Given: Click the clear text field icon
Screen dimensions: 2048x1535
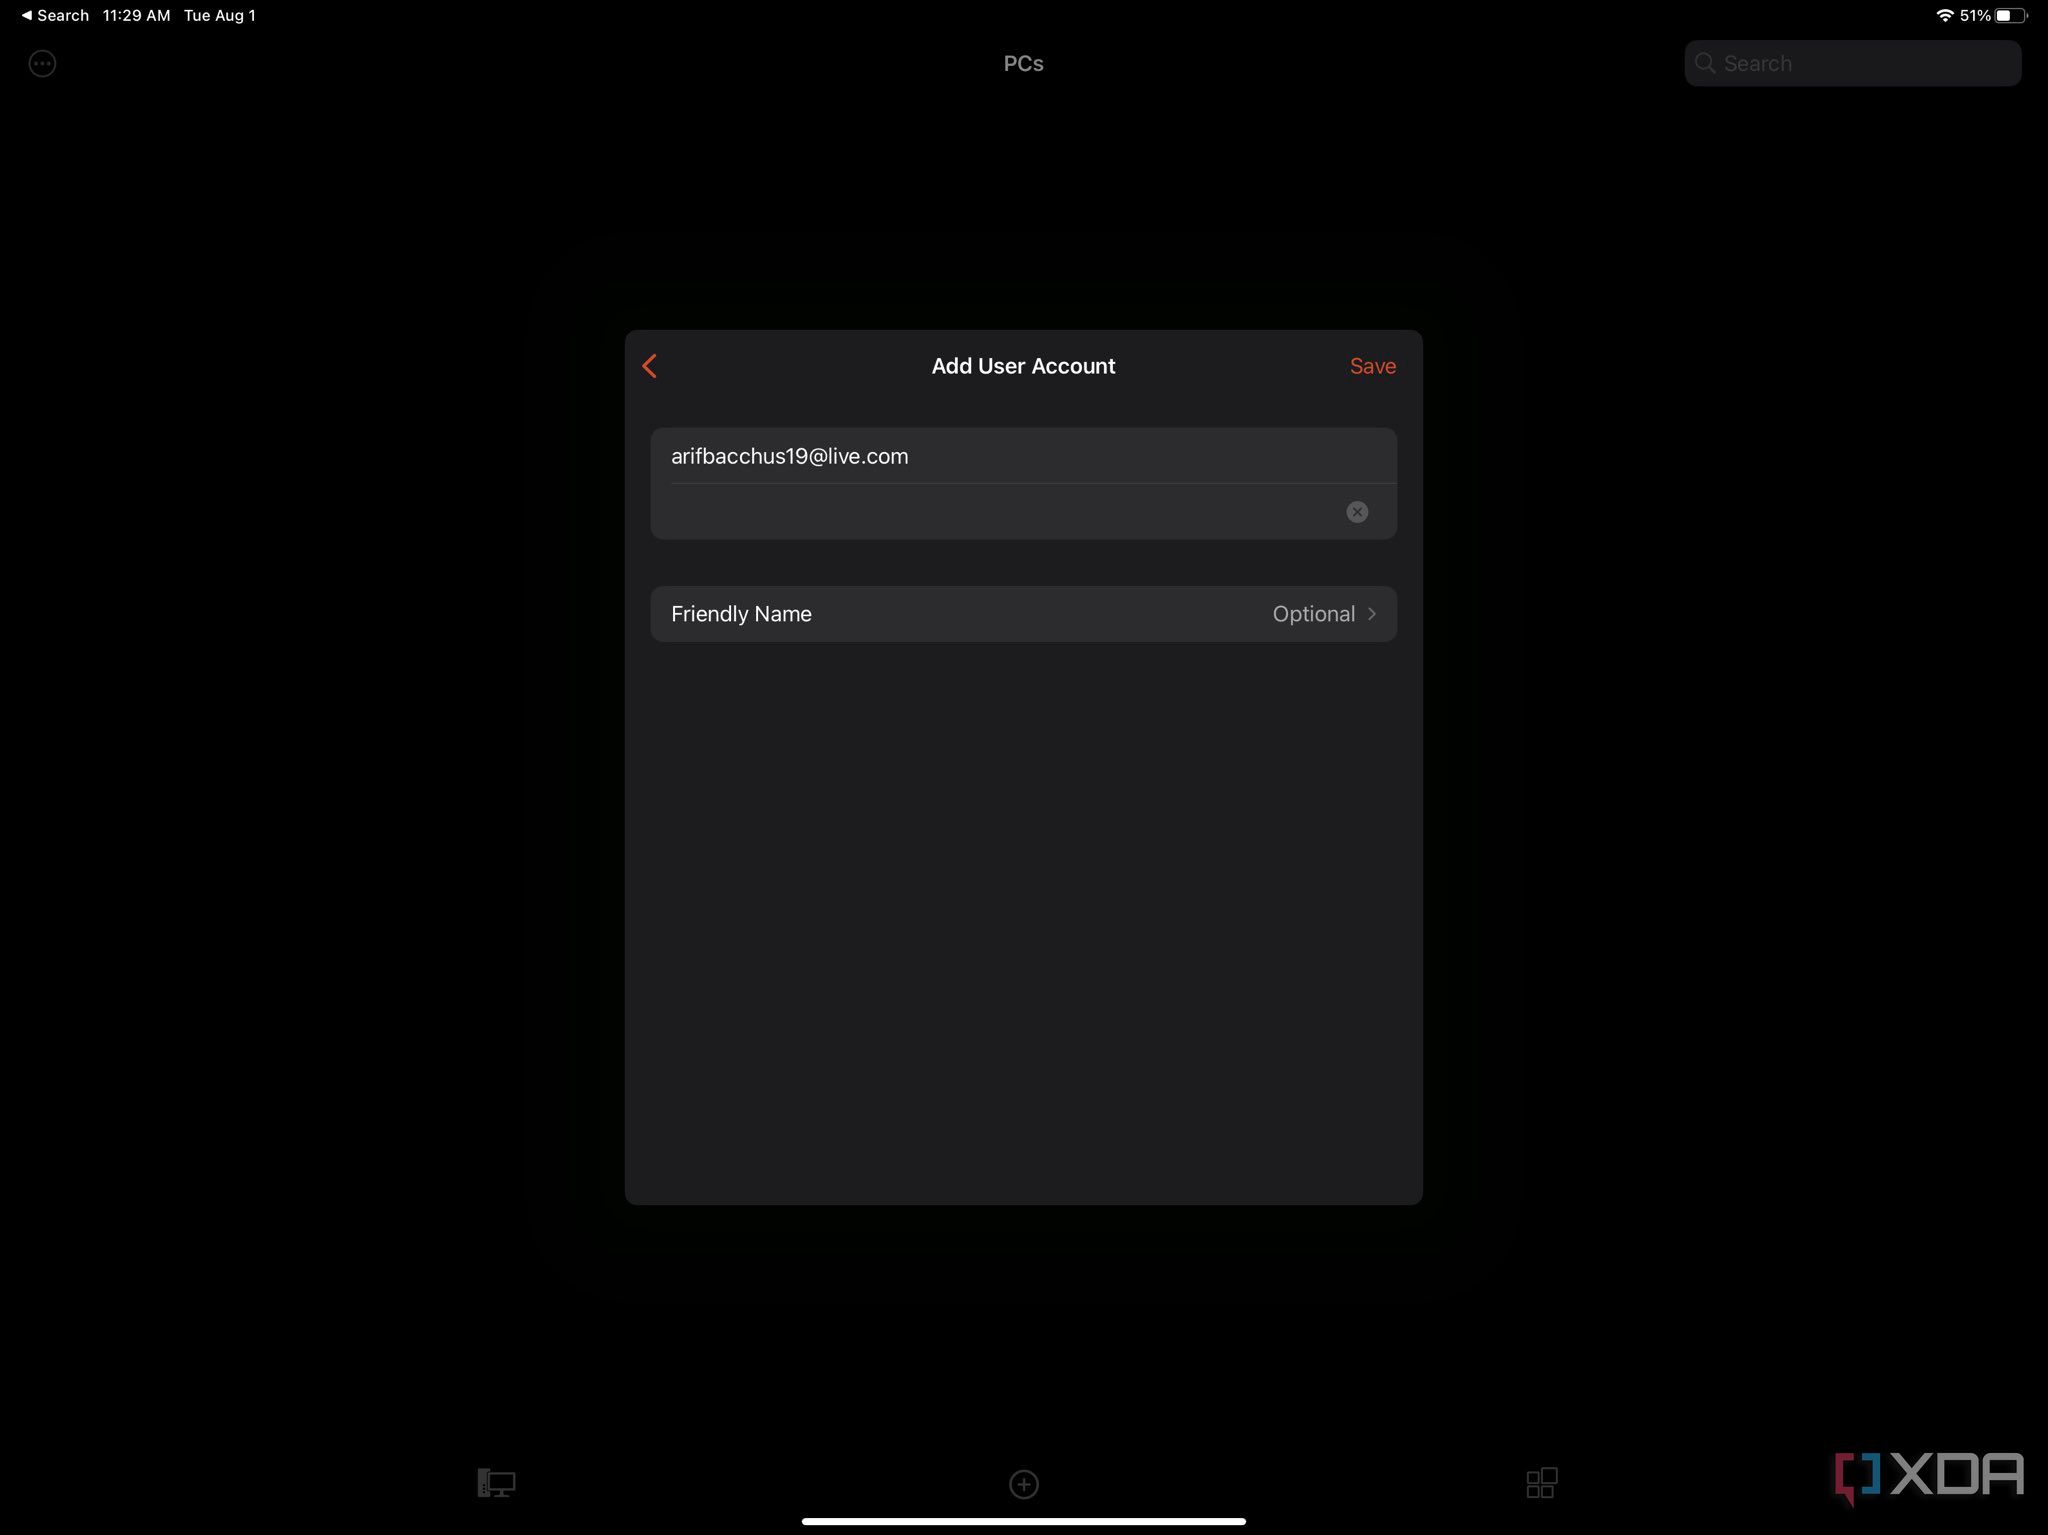Looking at the screenshot, I should (1358, 511).
